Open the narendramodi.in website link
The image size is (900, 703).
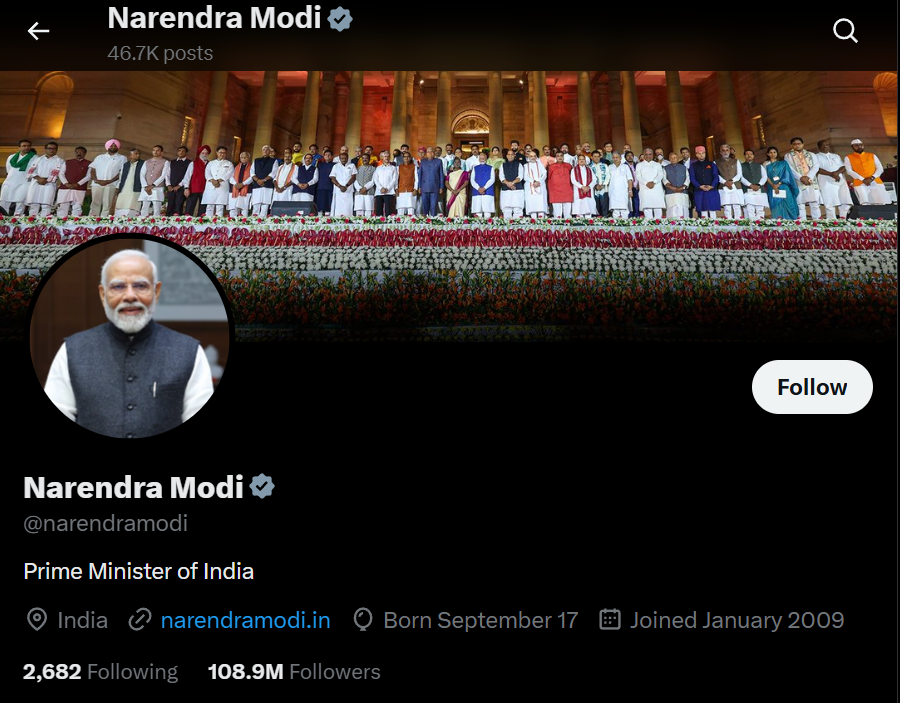pos(246,620)
